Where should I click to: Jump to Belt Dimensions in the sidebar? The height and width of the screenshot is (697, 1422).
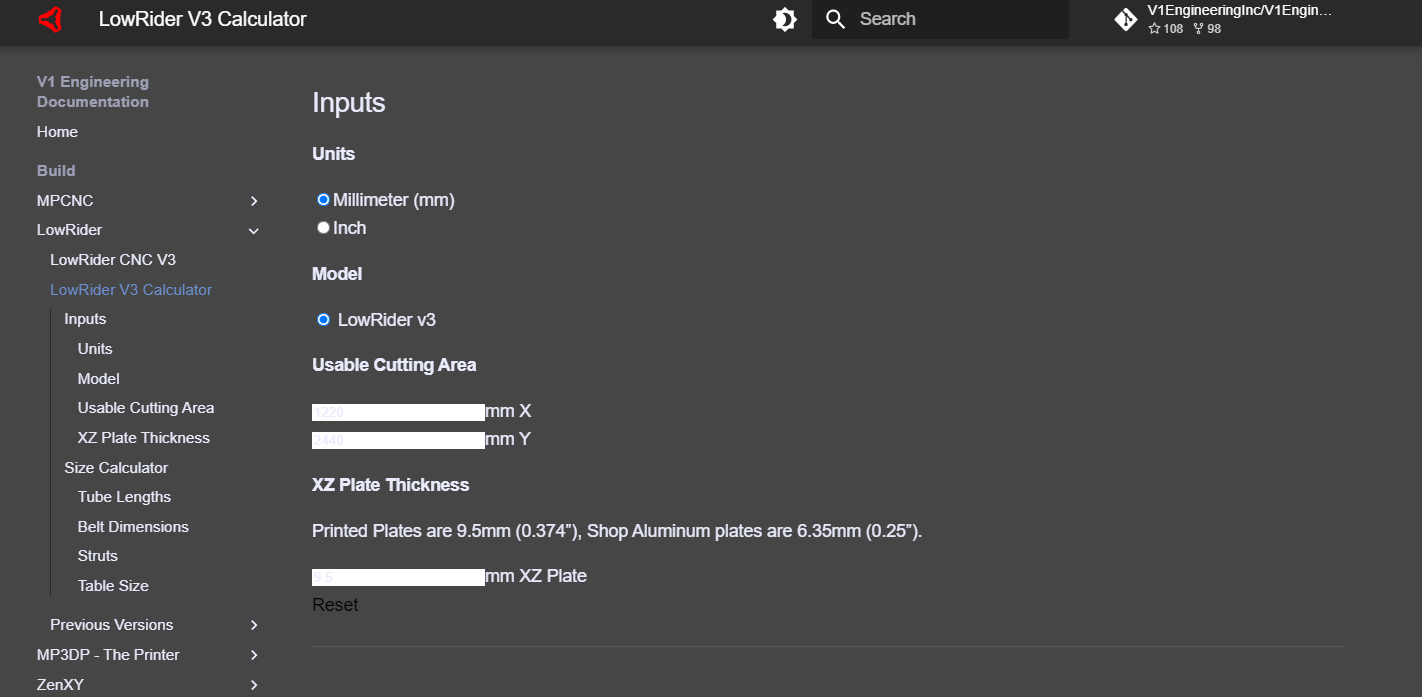[133, 526]
